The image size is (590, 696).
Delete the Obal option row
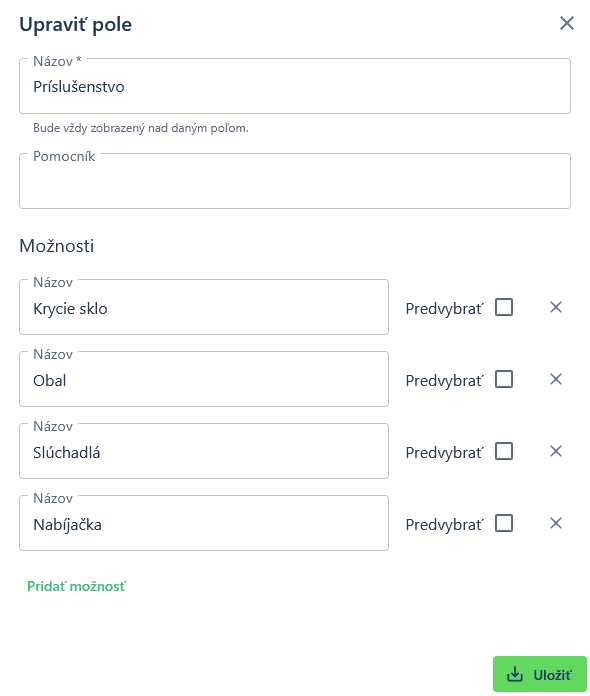[x=556, y=379]
